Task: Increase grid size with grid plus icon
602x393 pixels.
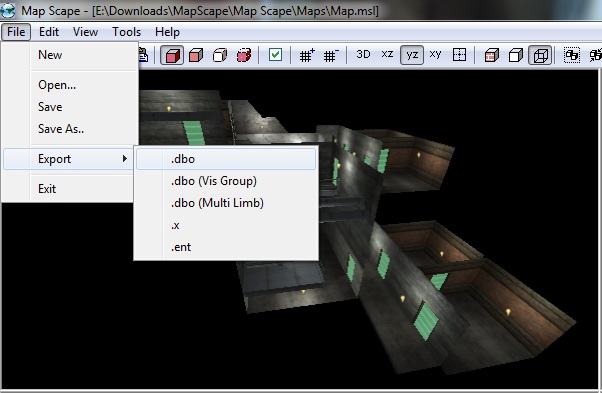Action: click(x=306, y=55)
